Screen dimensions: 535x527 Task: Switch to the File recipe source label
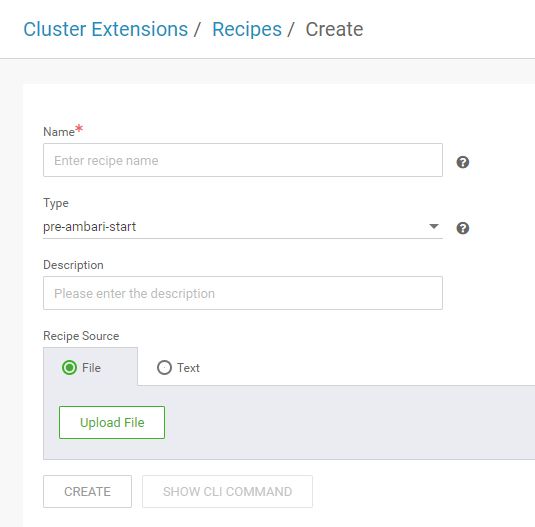click(91, 368)
